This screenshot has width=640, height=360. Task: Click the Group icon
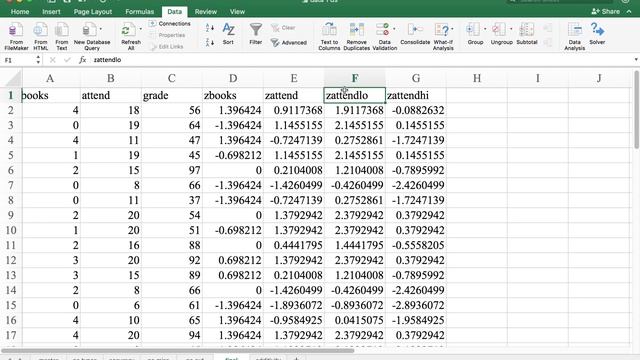point(473,30)
